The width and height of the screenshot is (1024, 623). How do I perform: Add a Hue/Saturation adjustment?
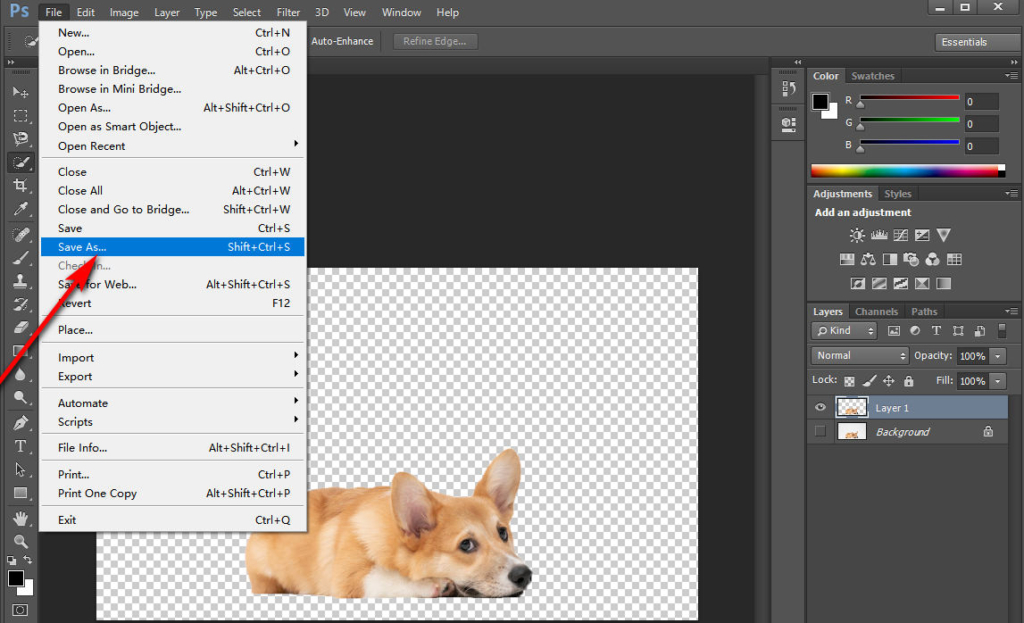pos(848,259)
